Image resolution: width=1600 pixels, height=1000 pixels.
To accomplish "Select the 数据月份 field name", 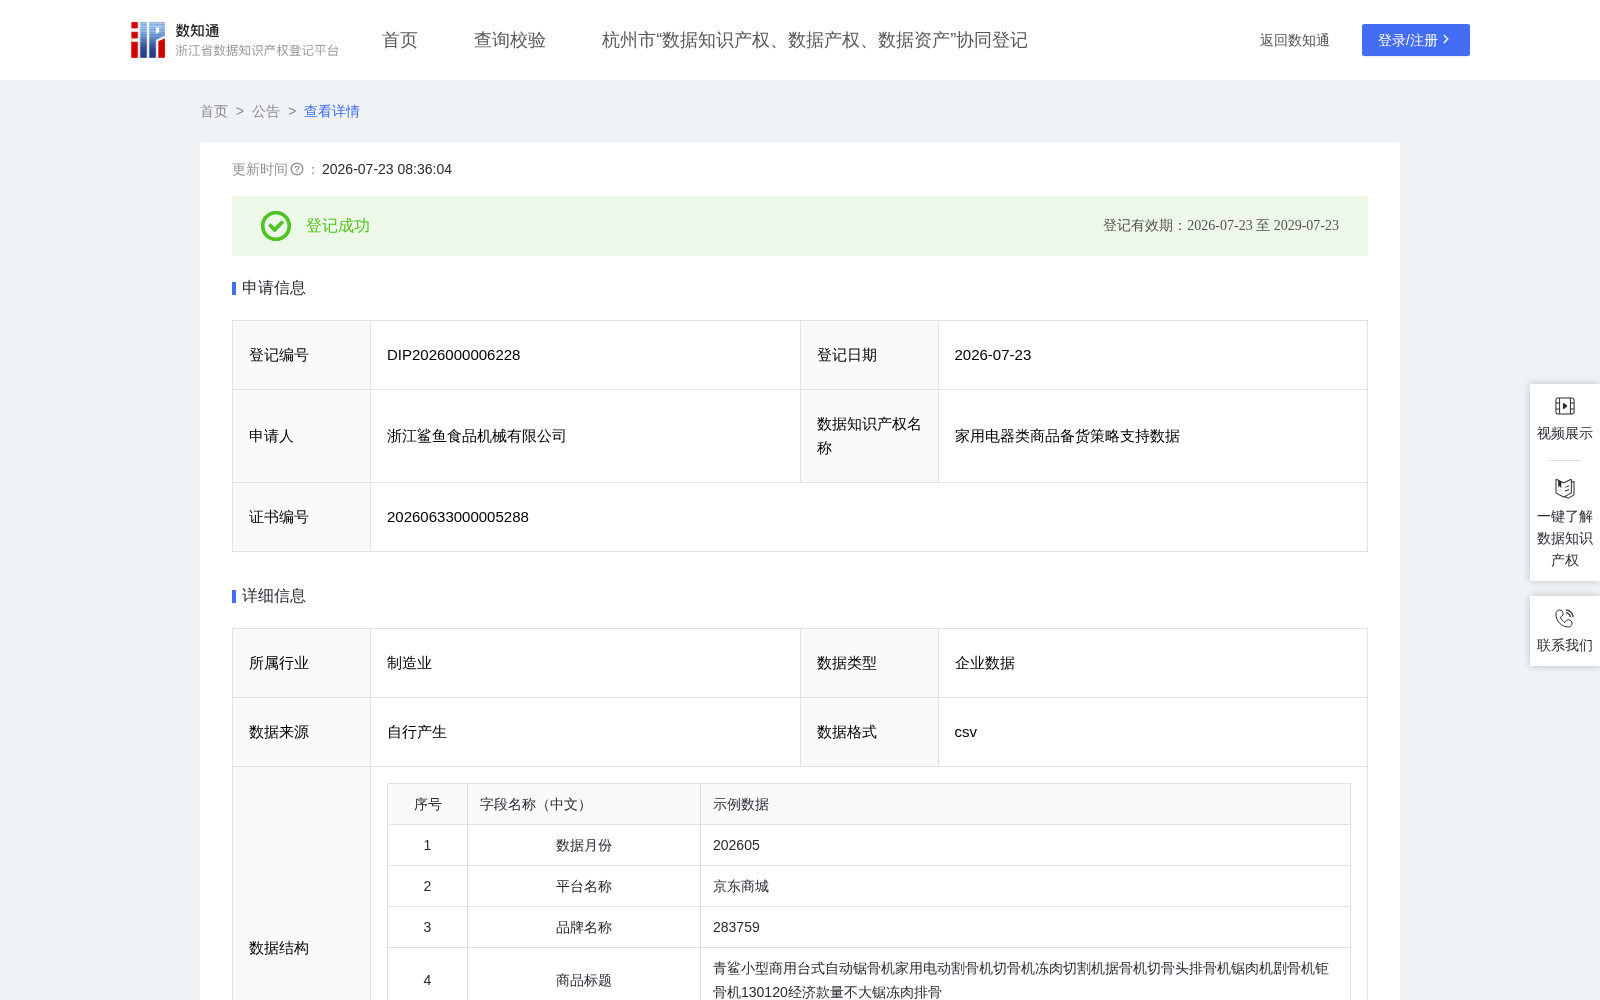I will click(584, 845).
